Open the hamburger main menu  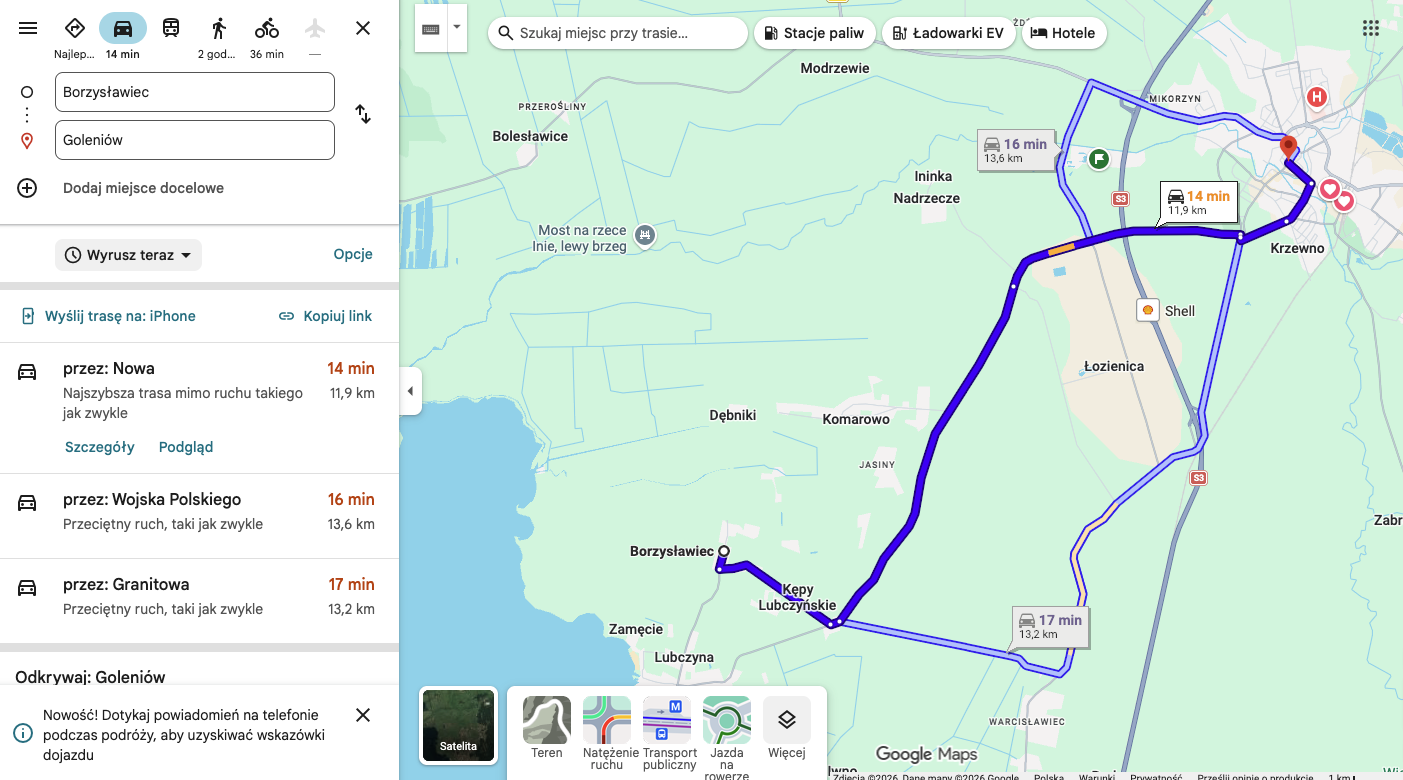(x=28, y=28)
